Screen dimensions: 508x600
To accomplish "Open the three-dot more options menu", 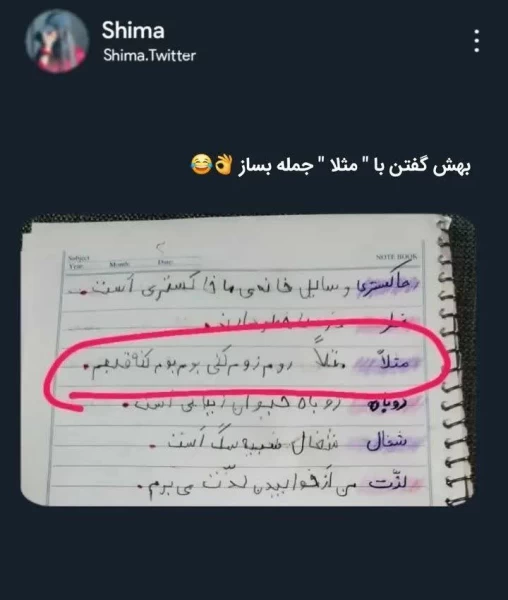I will (x=477, y=41).
